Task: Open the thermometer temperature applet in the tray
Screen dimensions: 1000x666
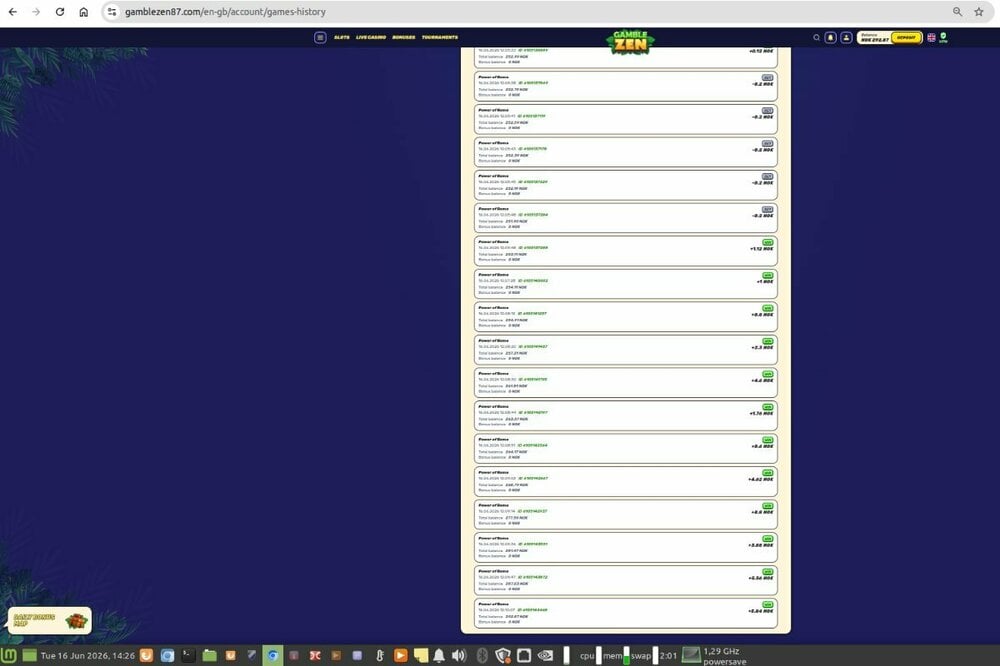Action: click(x=379, y=655)
